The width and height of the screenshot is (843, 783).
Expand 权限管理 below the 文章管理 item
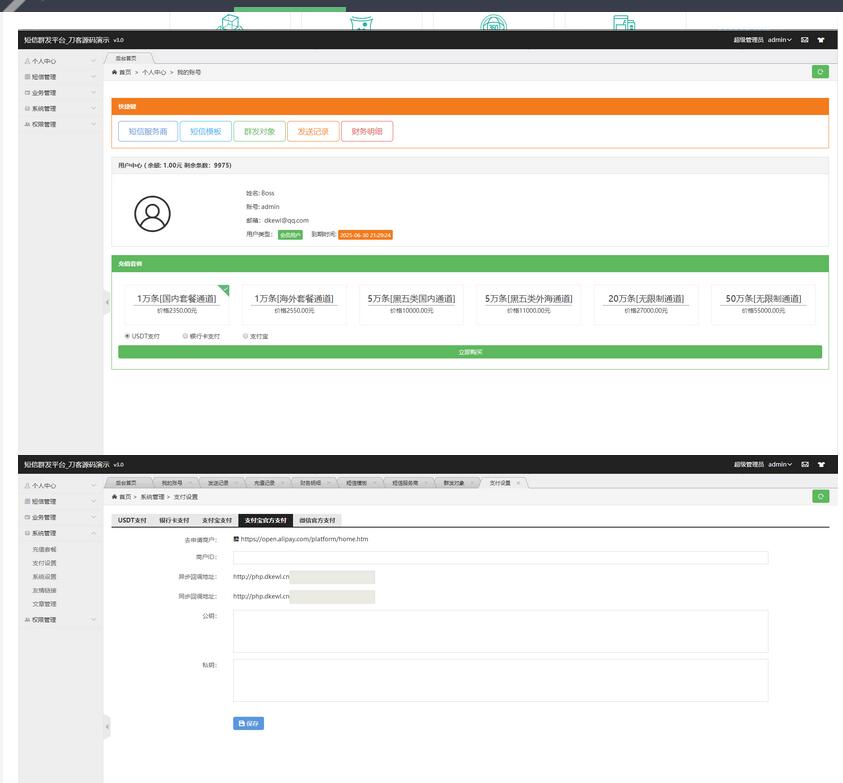click(60, 620)
